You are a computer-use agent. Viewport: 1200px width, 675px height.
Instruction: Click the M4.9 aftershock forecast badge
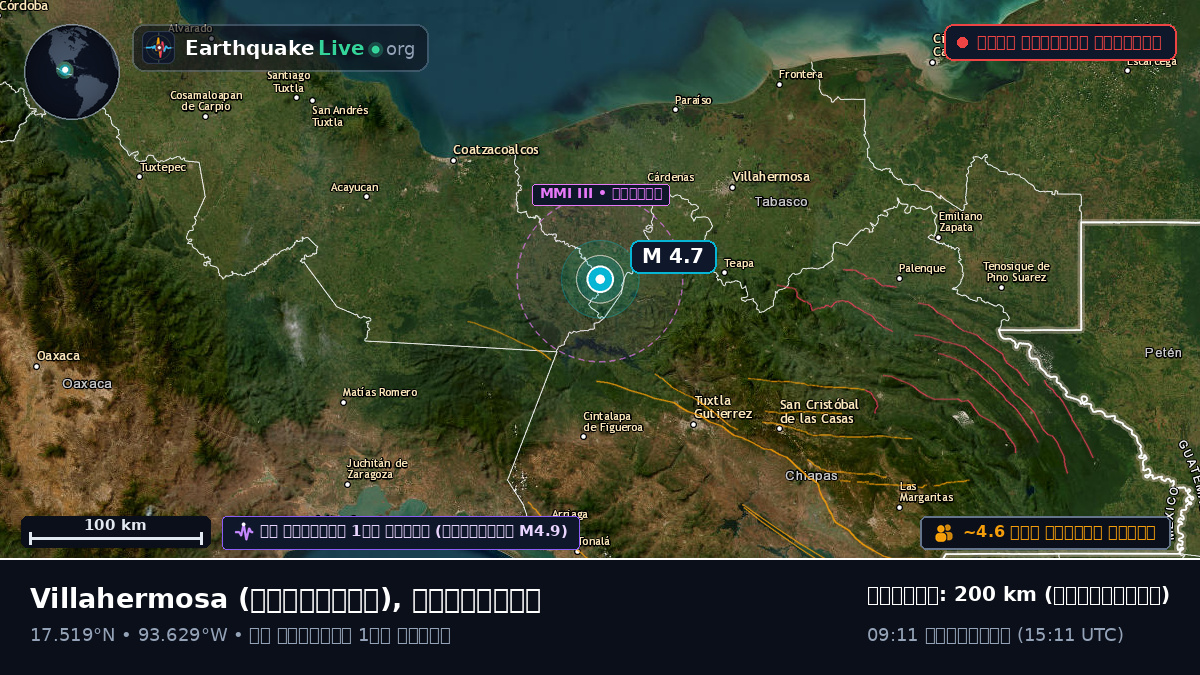[x=401, y=532]
